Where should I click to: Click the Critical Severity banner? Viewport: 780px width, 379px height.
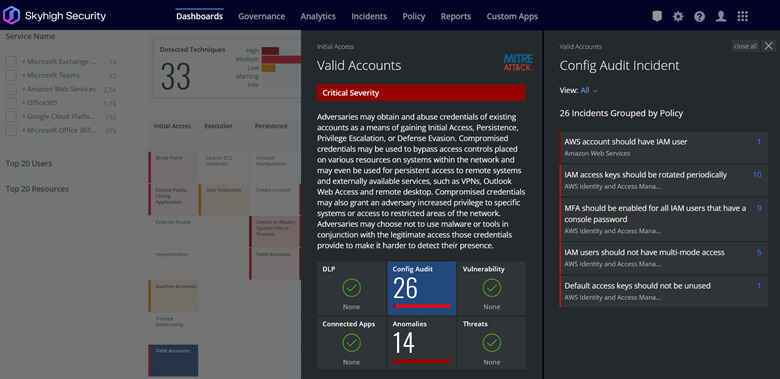(x=421, y=93)
